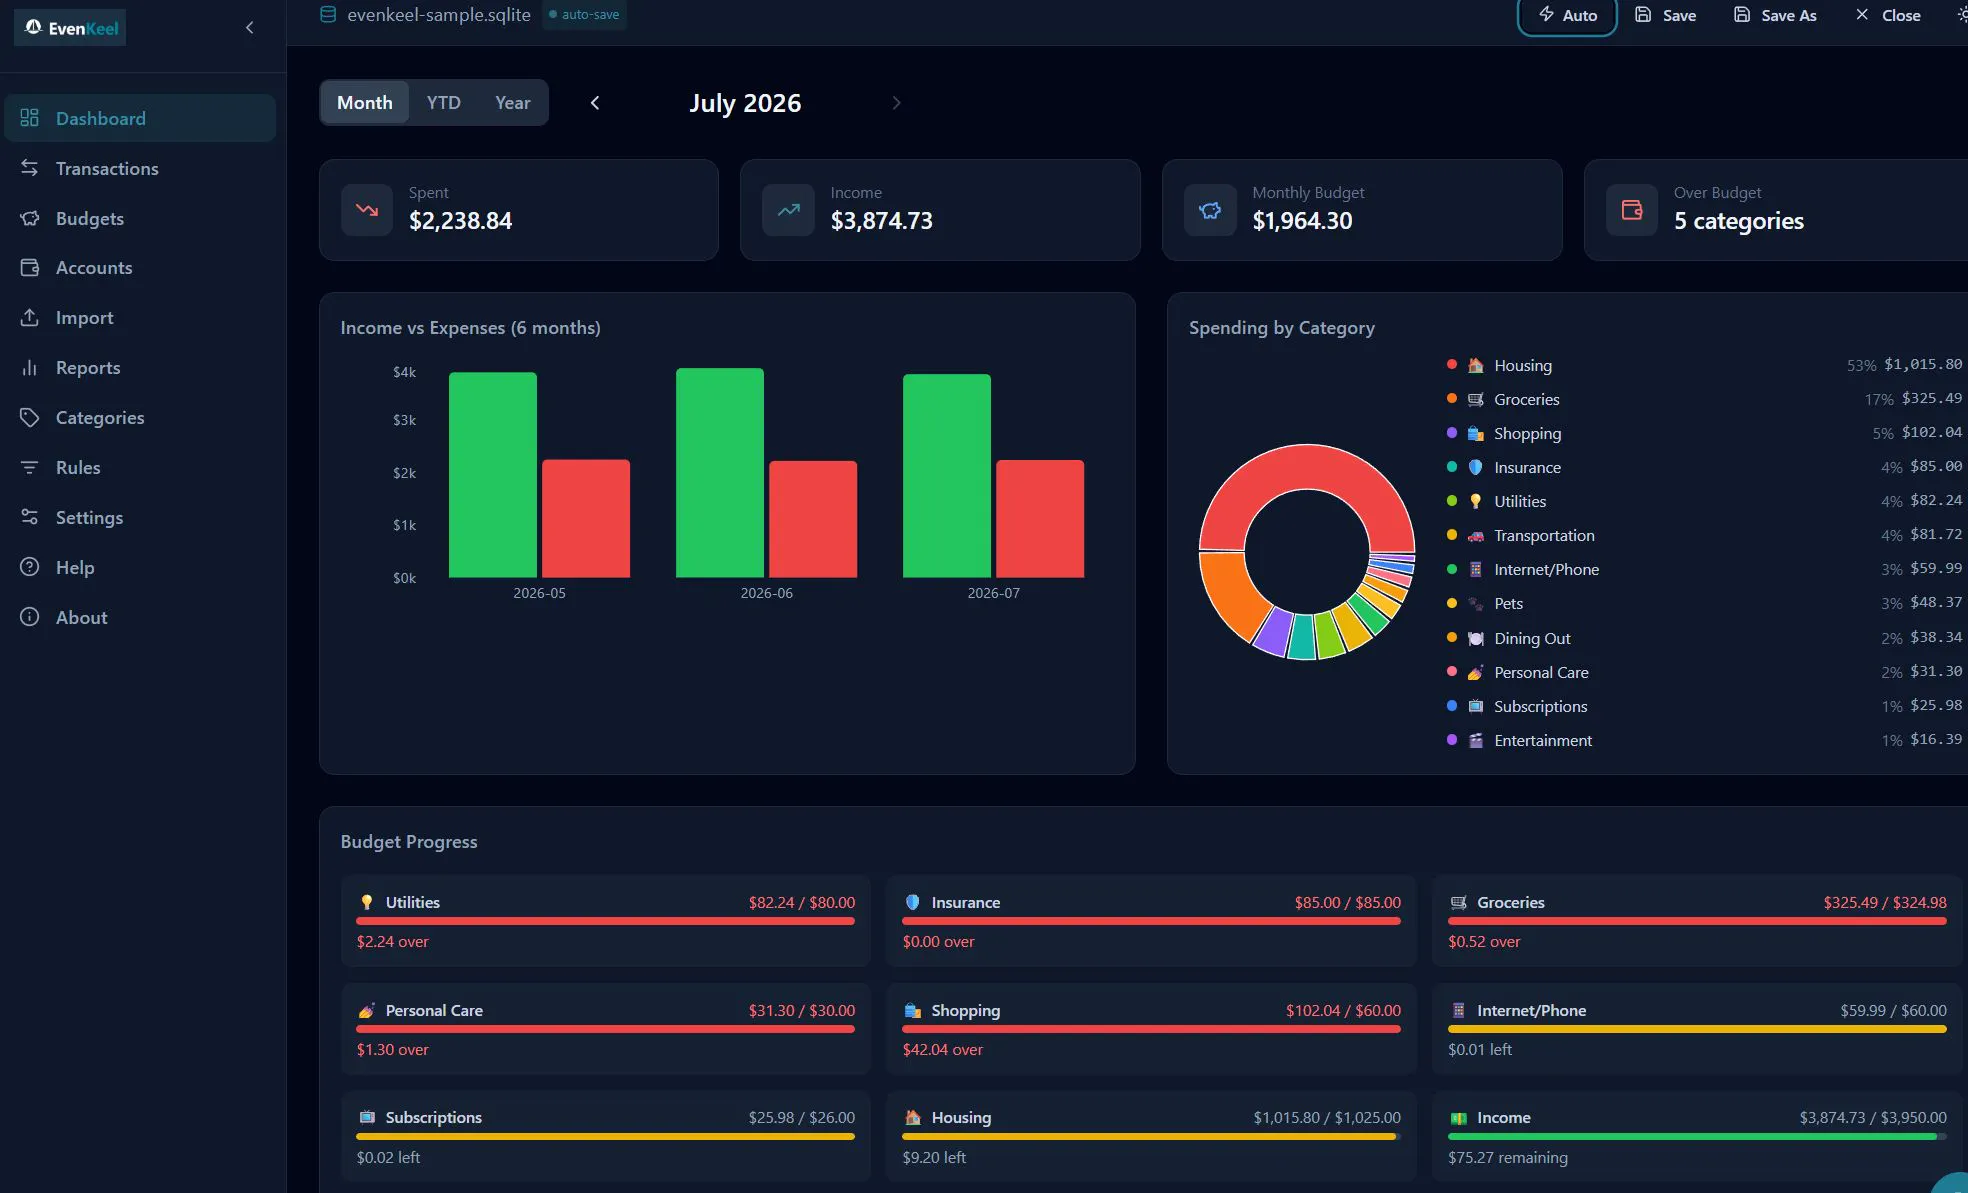Click the Rules filter icon
Viewport: 1968px width, 1193px height.
(30, 467)
